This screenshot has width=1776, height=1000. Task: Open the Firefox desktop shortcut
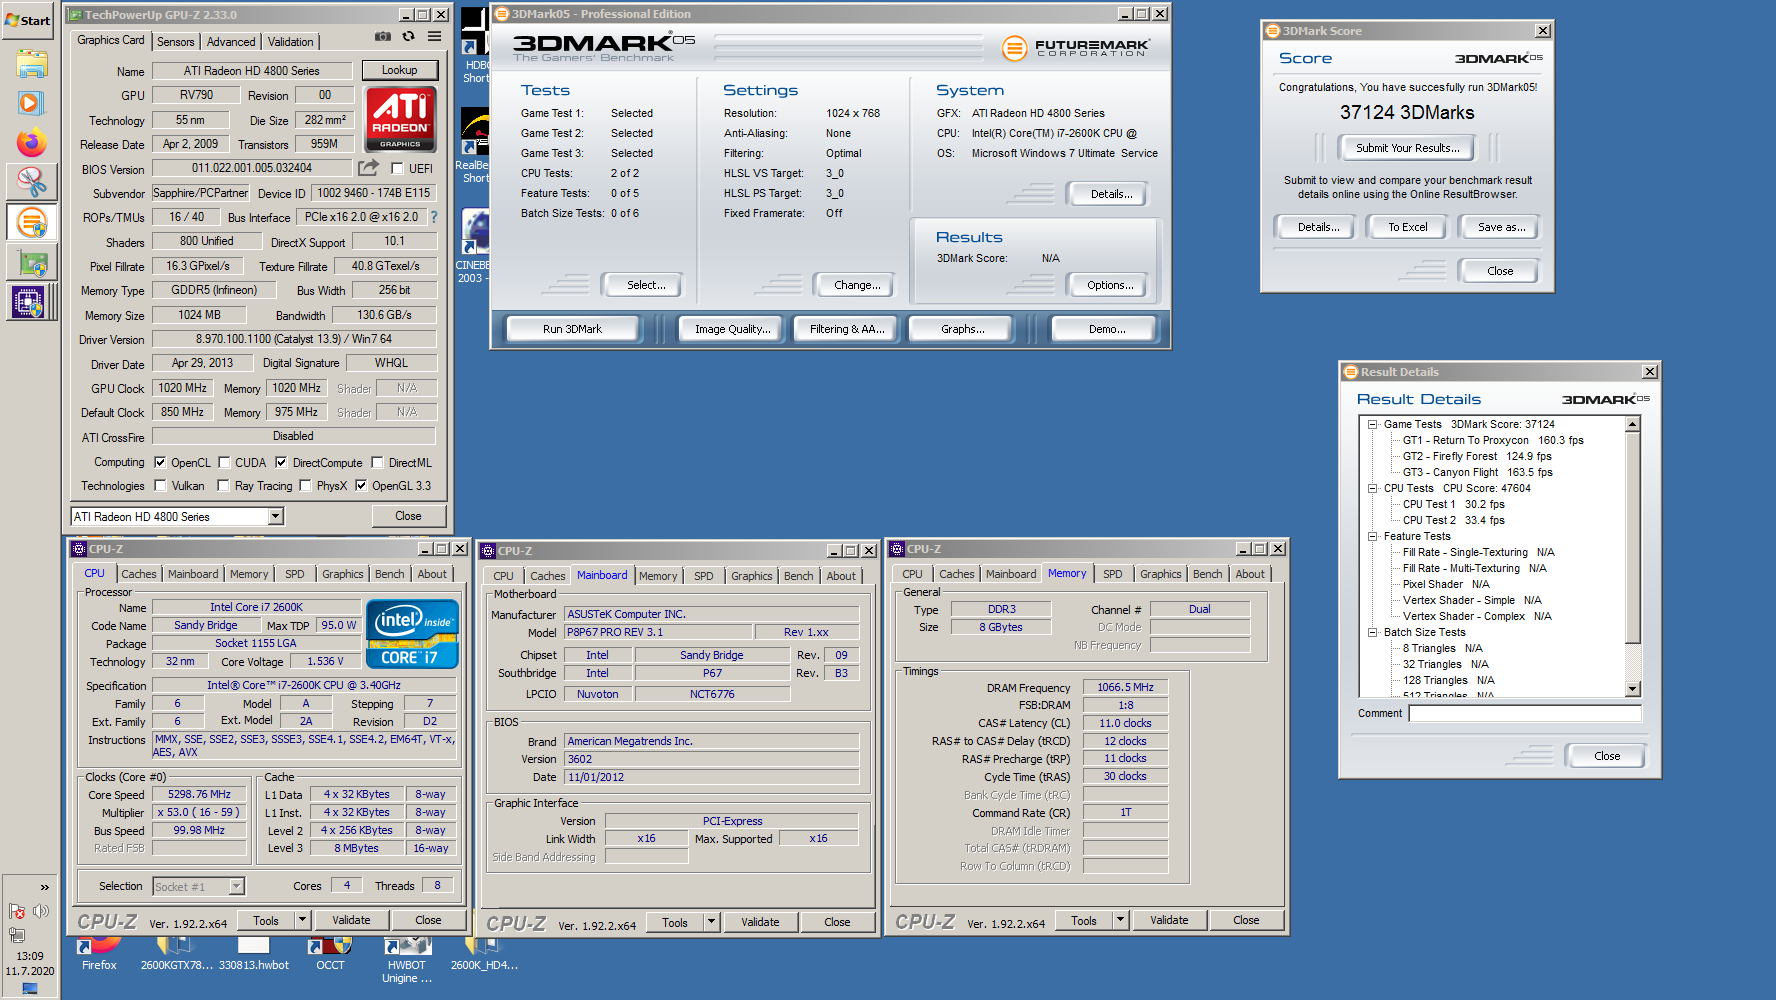(x=99, y=954)
